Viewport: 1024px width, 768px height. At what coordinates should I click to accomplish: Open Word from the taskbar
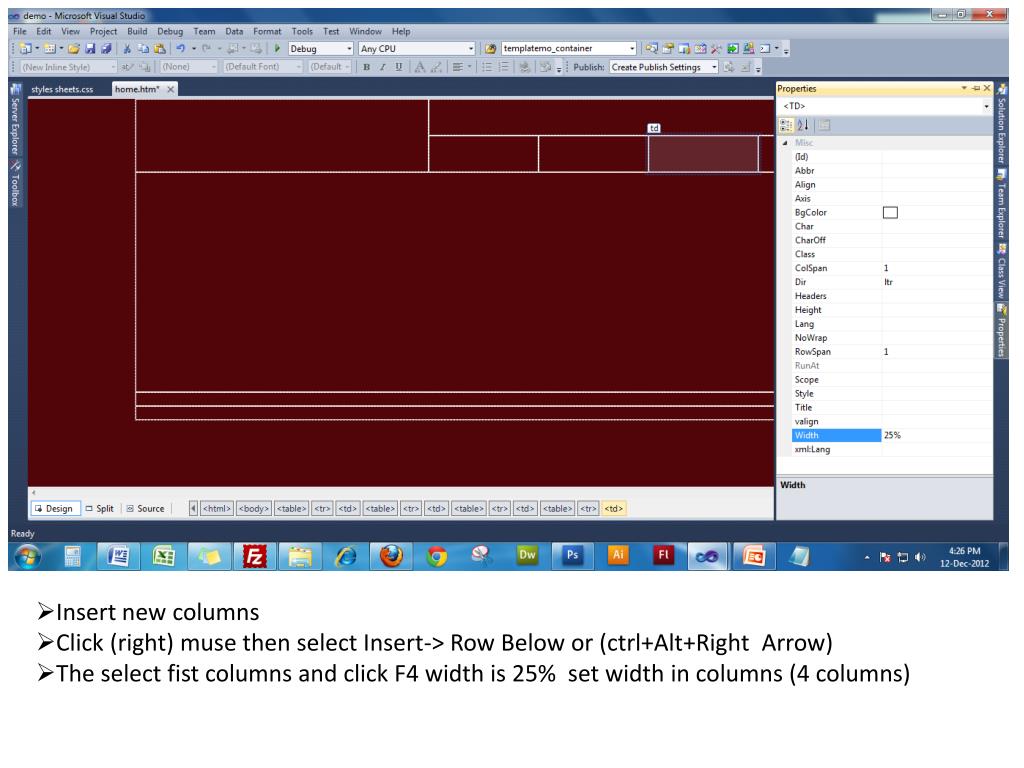click(118, 556)
